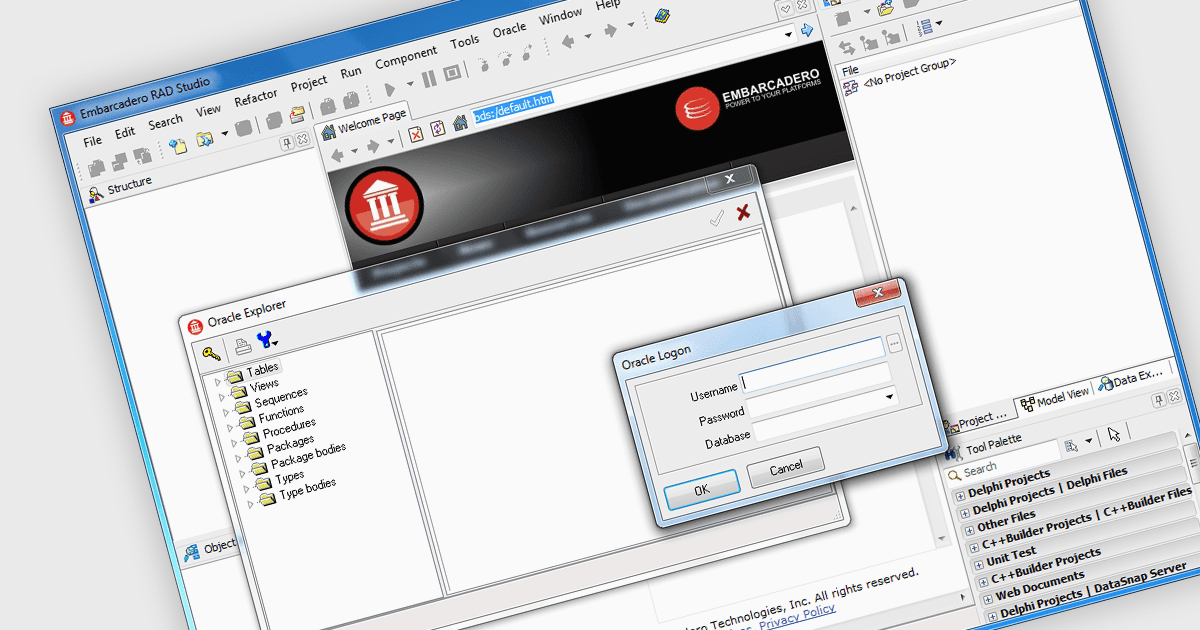Screen dimensions: 1200x630
Task: Click OK in Oracle Logon dialog
Action: [x=701, y=489]
